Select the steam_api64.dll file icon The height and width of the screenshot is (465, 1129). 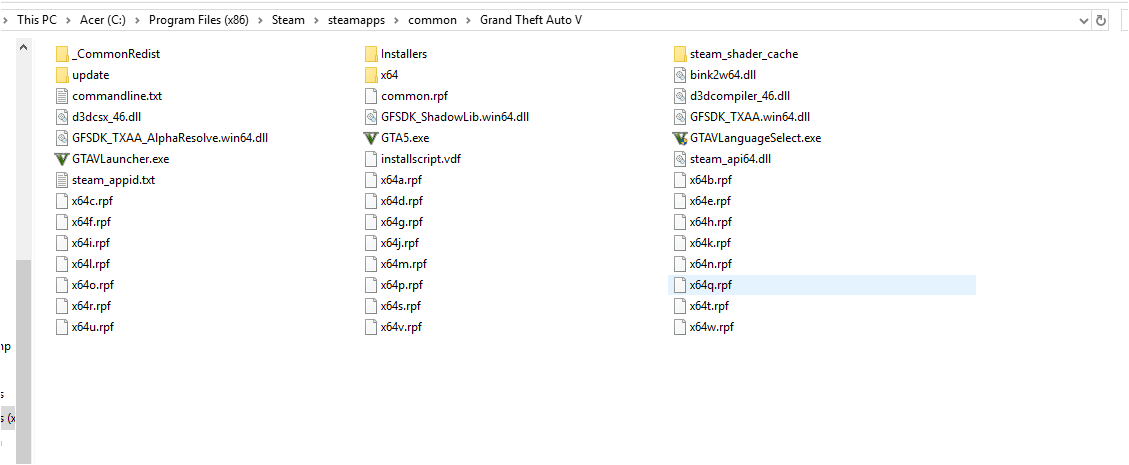tap(680, 159)
